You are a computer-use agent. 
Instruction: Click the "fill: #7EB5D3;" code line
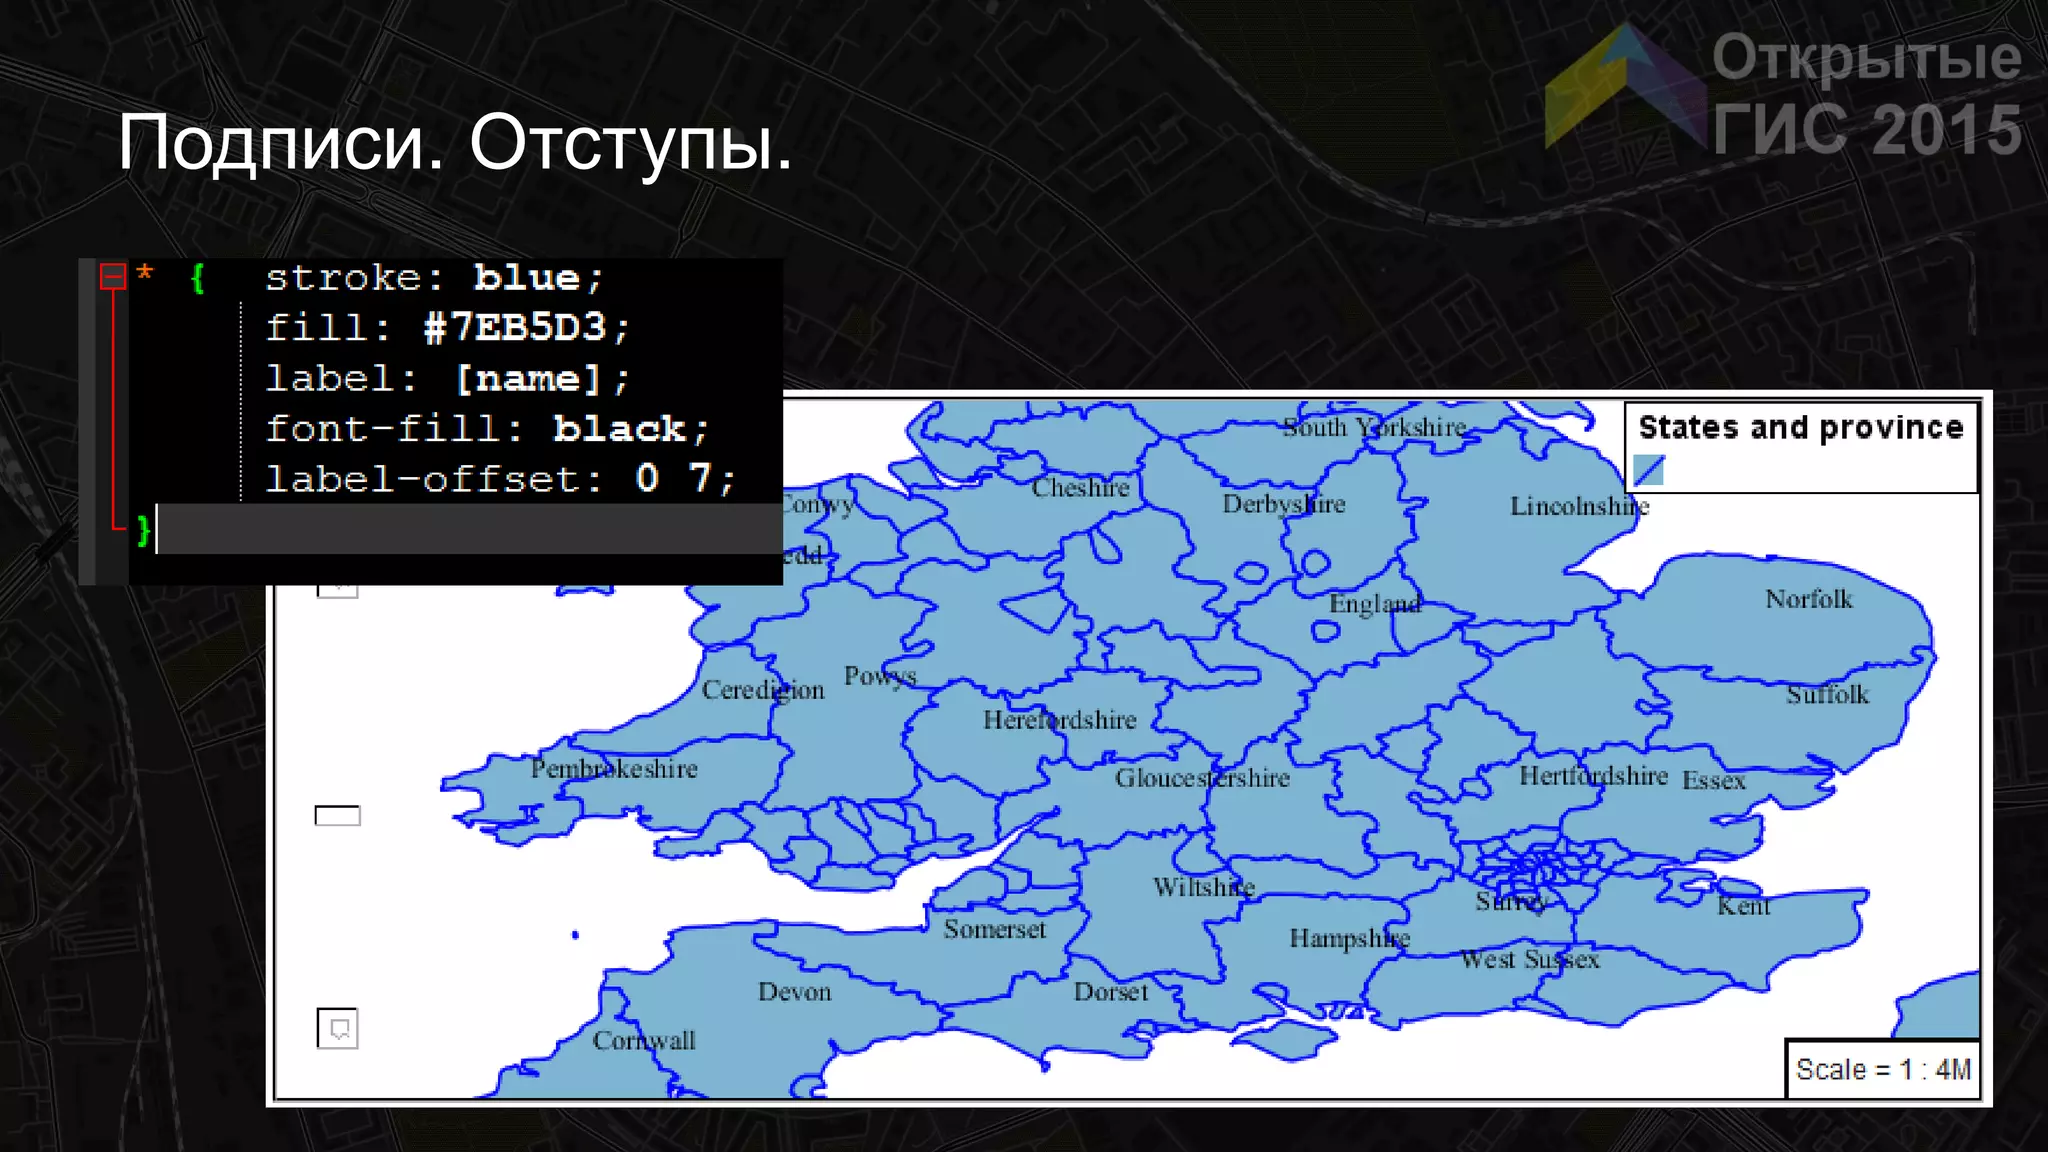(x=447, y=328)
